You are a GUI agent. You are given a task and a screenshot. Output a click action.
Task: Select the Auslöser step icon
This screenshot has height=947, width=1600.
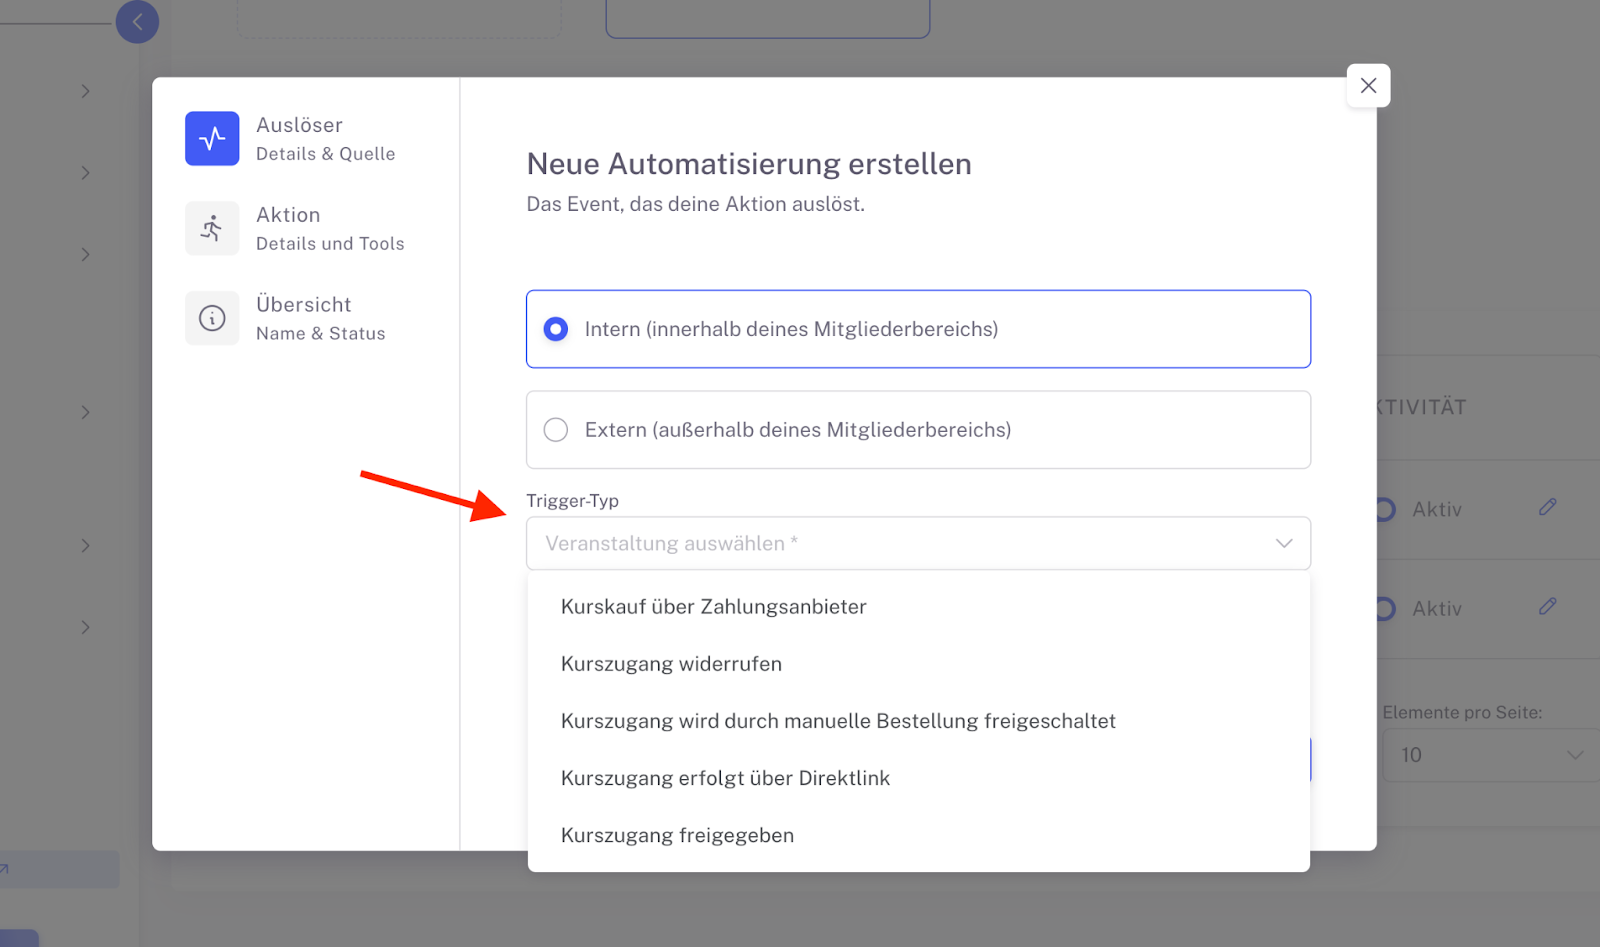[x=212, y=138]
